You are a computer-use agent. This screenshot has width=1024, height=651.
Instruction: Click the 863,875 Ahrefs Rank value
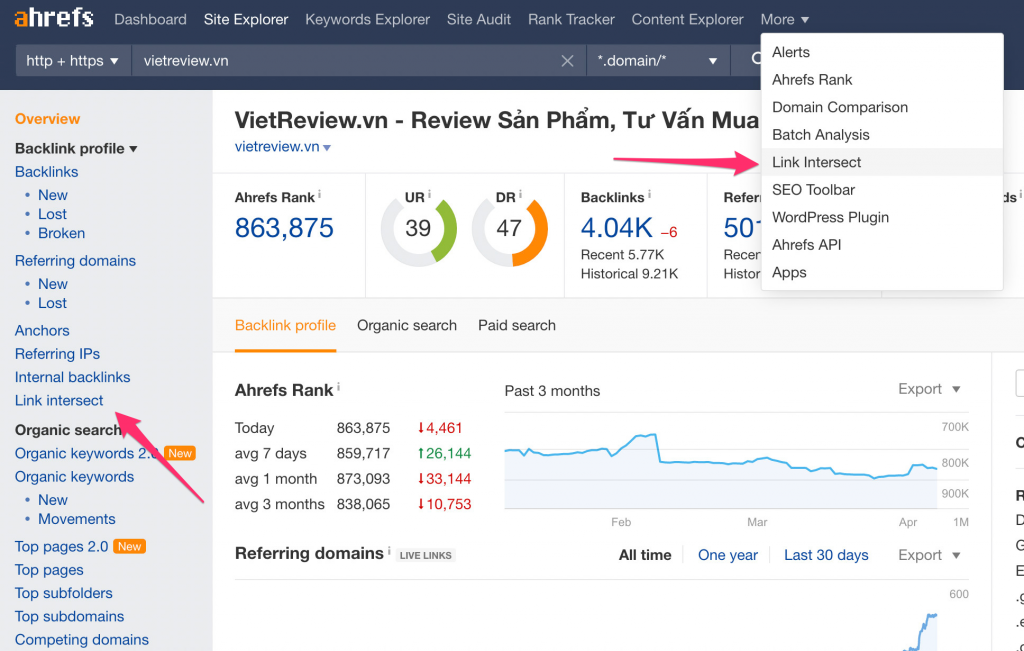[x=284, y=228]
